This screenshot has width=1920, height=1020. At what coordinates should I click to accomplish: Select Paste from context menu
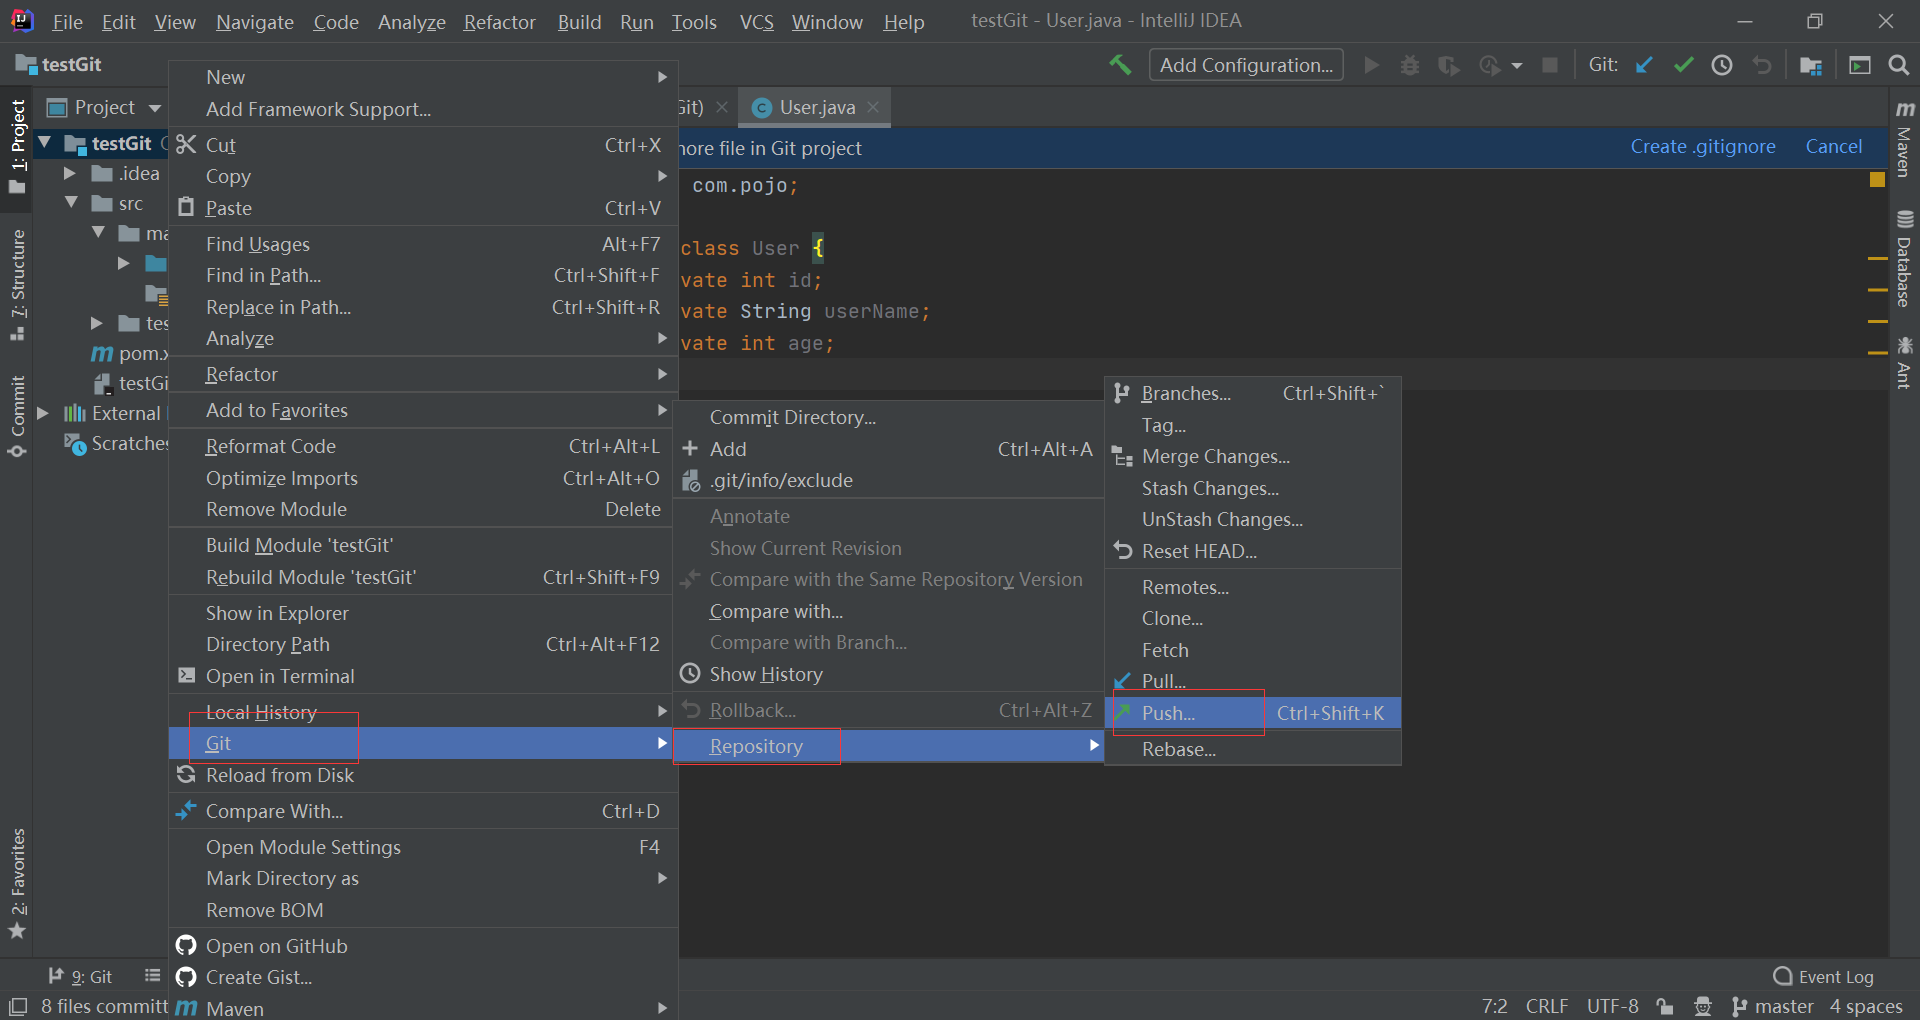[423, 208]
